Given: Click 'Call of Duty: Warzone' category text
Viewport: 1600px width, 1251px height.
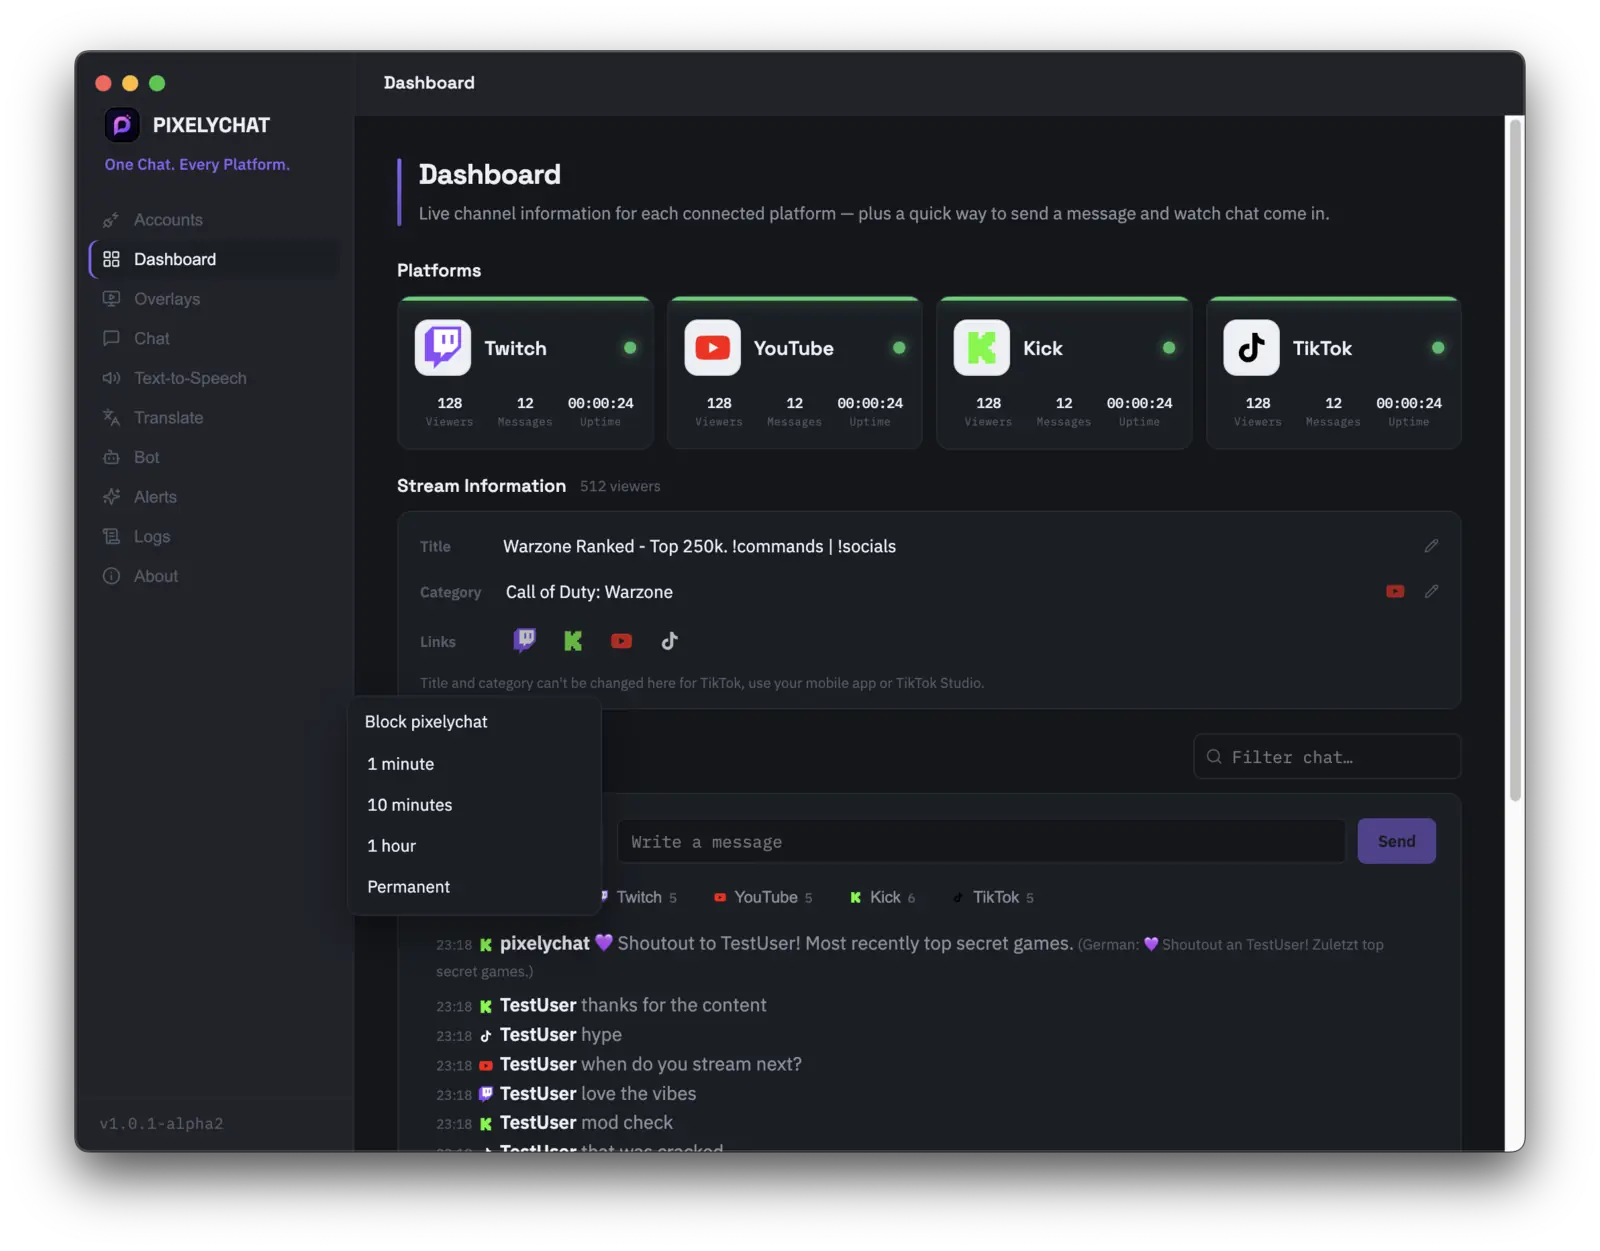Looking at the screenshot, I should (x=589, y=592).
